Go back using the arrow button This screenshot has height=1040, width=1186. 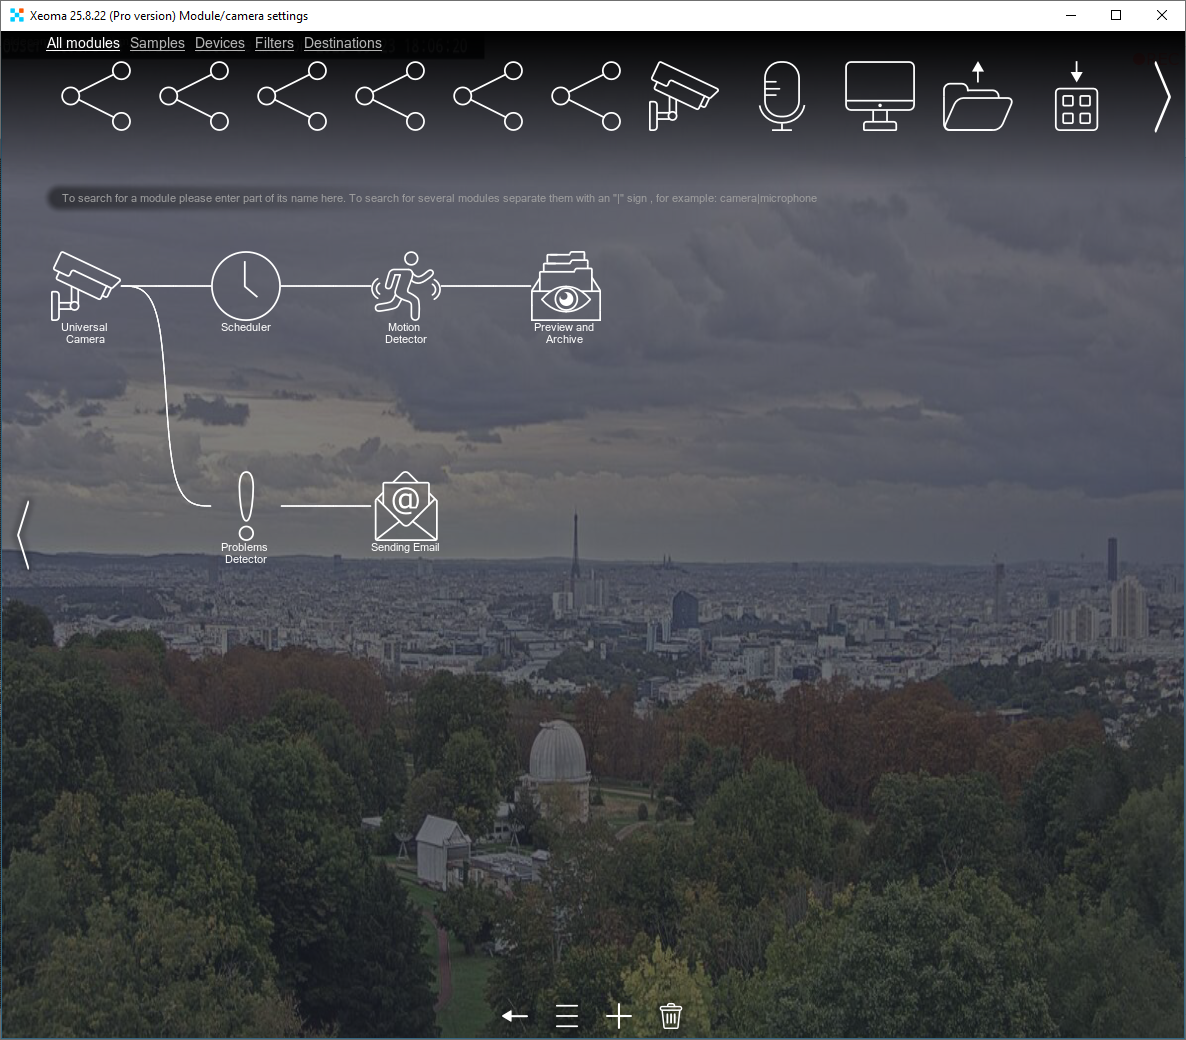(x=514, y=1015)
